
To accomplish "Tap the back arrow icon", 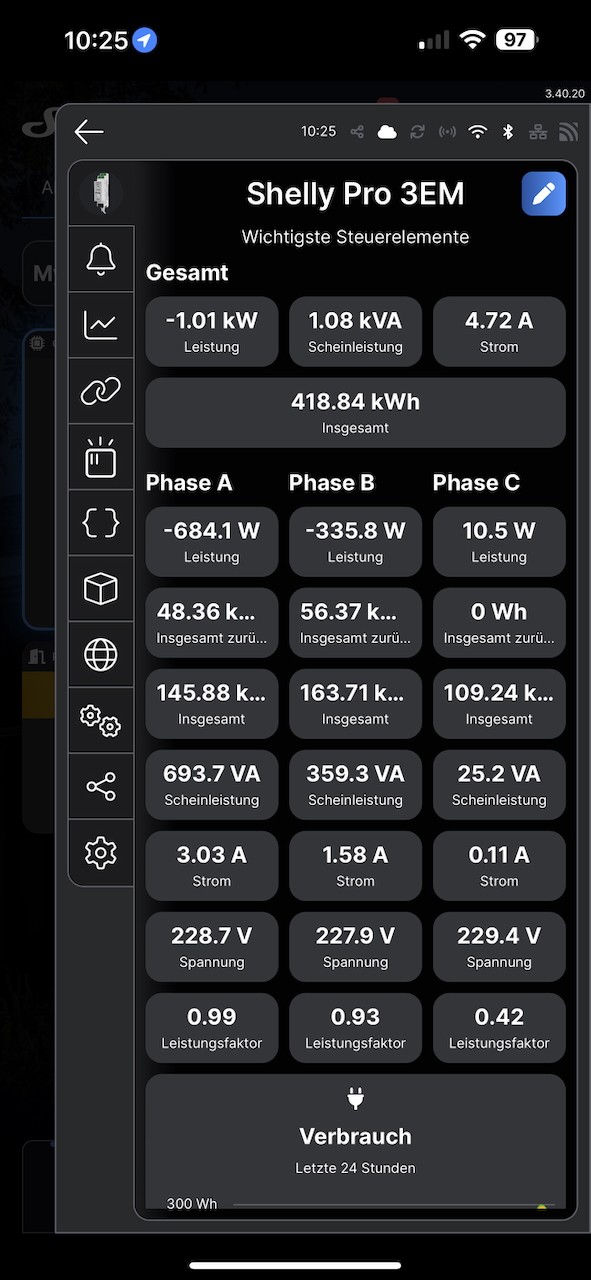I will 89,132.
